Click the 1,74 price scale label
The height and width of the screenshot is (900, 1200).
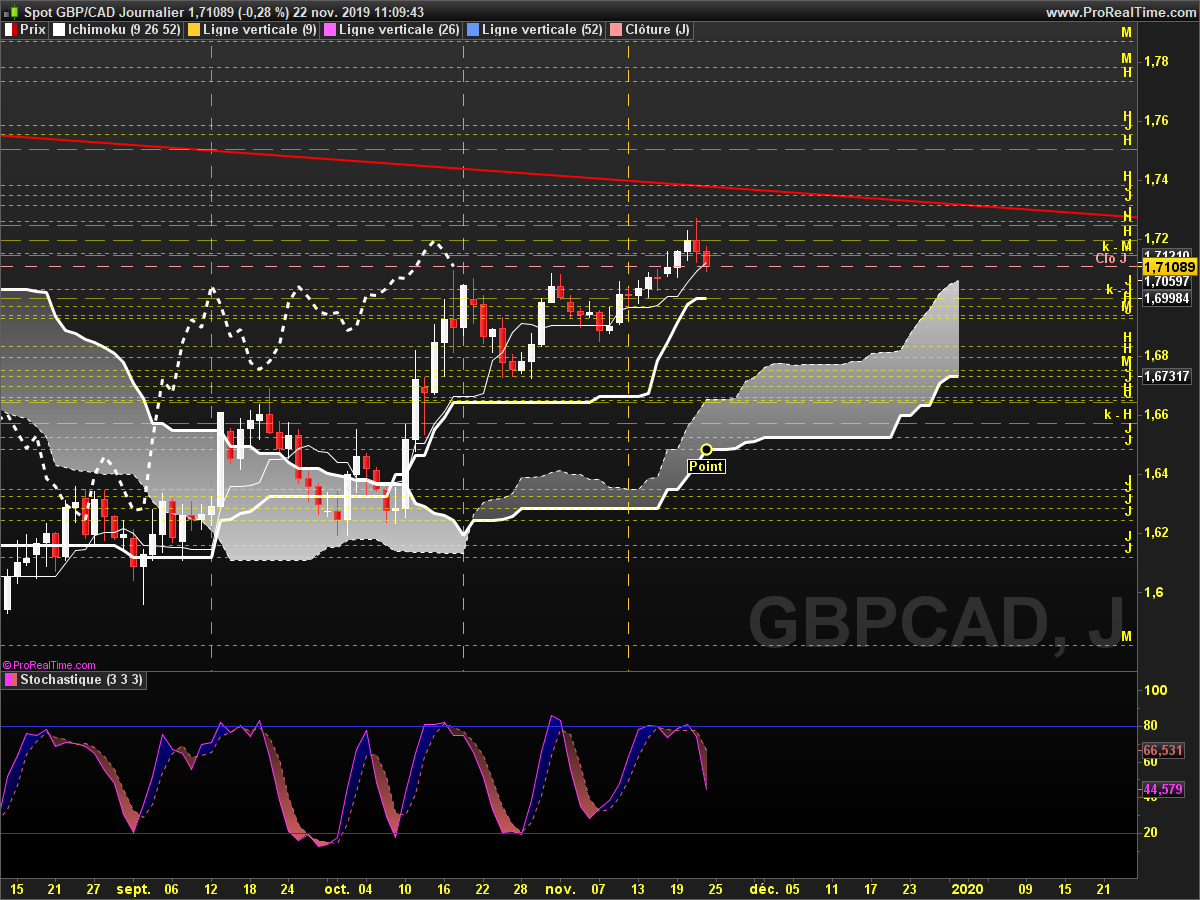tap(1155, 179)
